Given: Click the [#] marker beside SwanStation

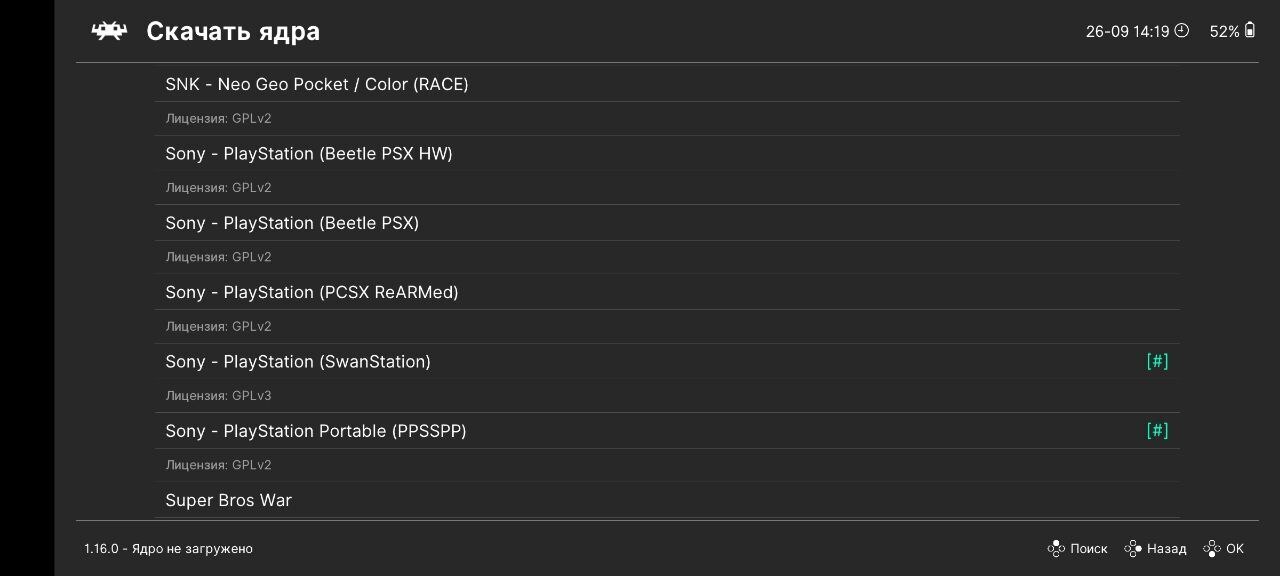Looking at the screenshot, I should pos(1157,361).
